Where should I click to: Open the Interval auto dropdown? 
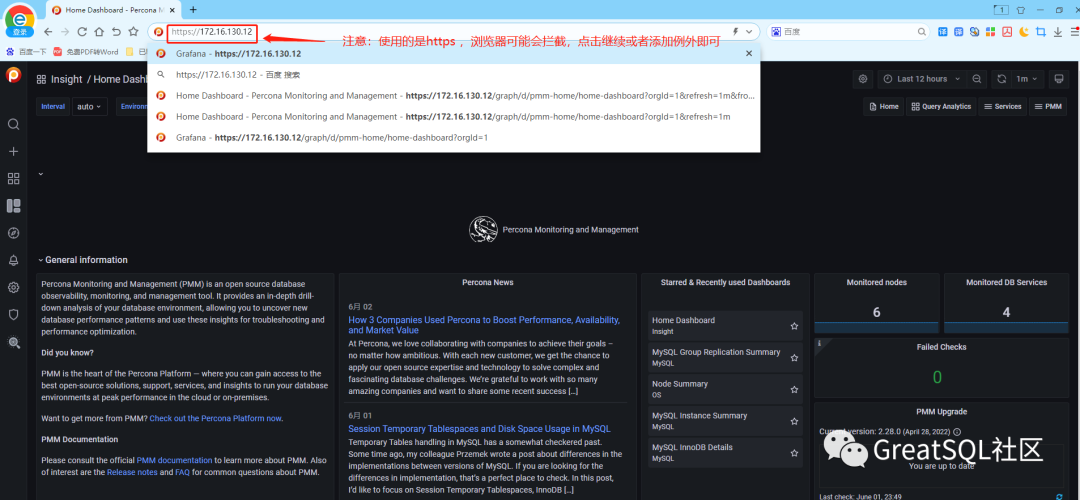[90, 107]
